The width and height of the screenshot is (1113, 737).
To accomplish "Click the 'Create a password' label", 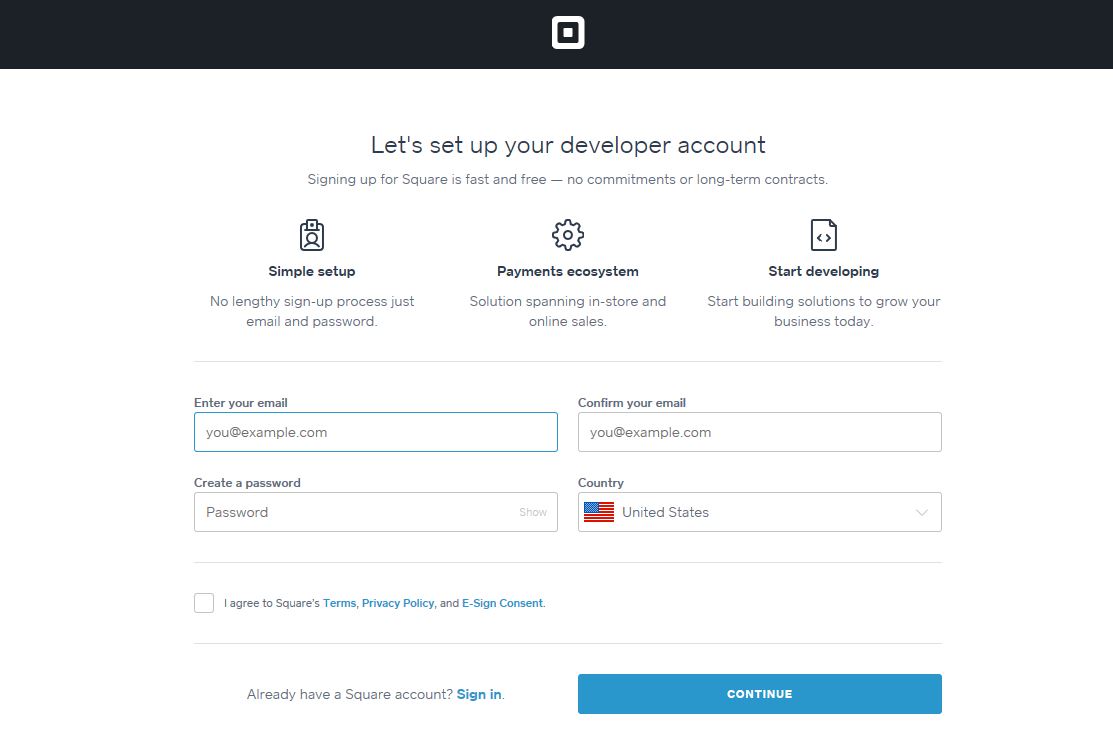I will point(247,483).
